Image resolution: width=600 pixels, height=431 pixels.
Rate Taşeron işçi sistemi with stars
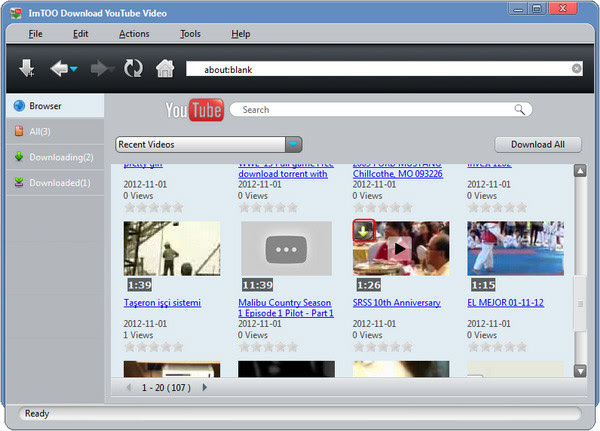[x=153, y=347]
